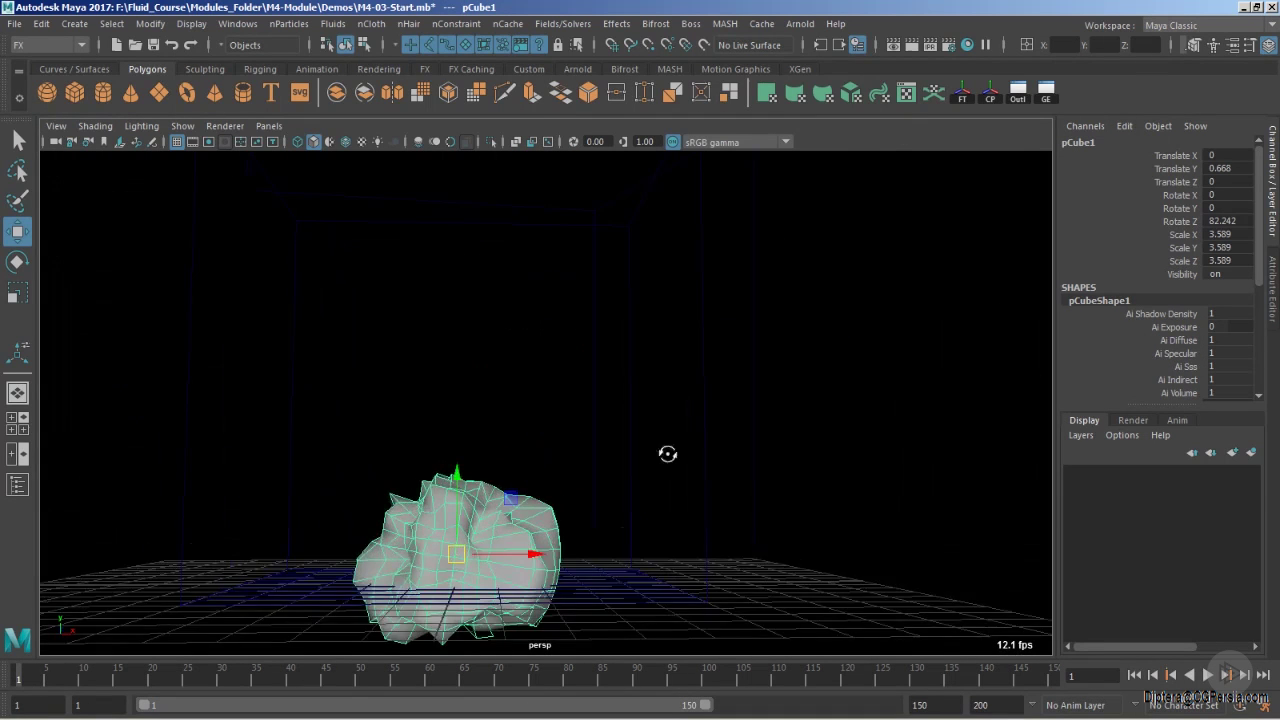Activate the Scale tool in toolbox
Screen dimensions: 1280x720
pos(18,293)
